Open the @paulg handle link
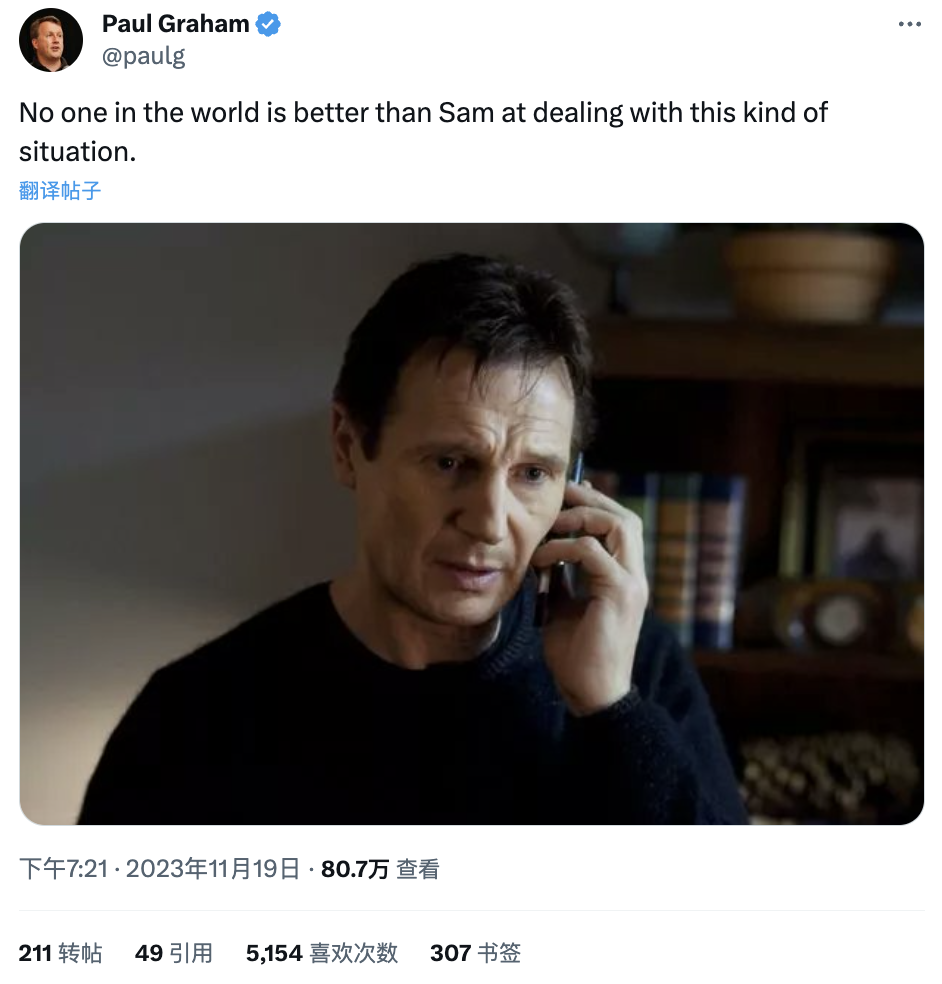This screenshot has width=942, height=984. (144, 56)
